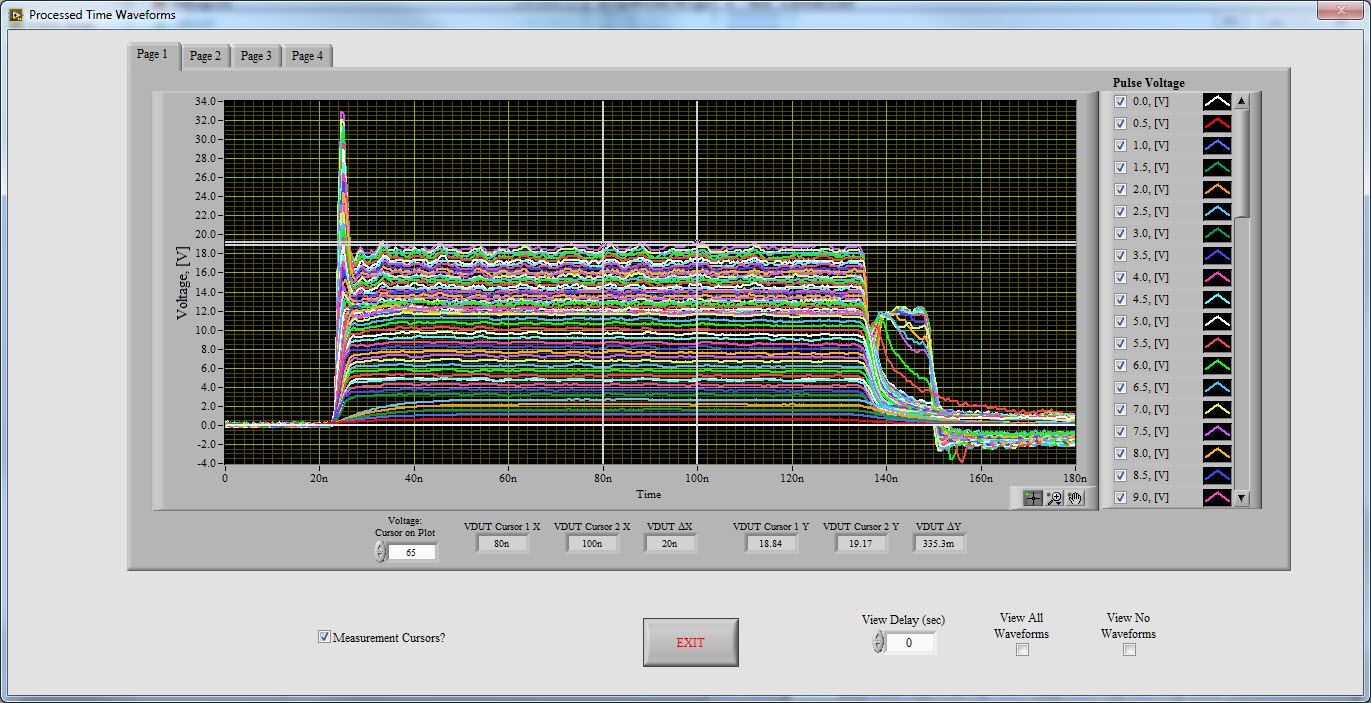Click the 0.5 V red plot line icon
The width and height of the screenshot is (1371, 703).
click(x=1216, y=123)
